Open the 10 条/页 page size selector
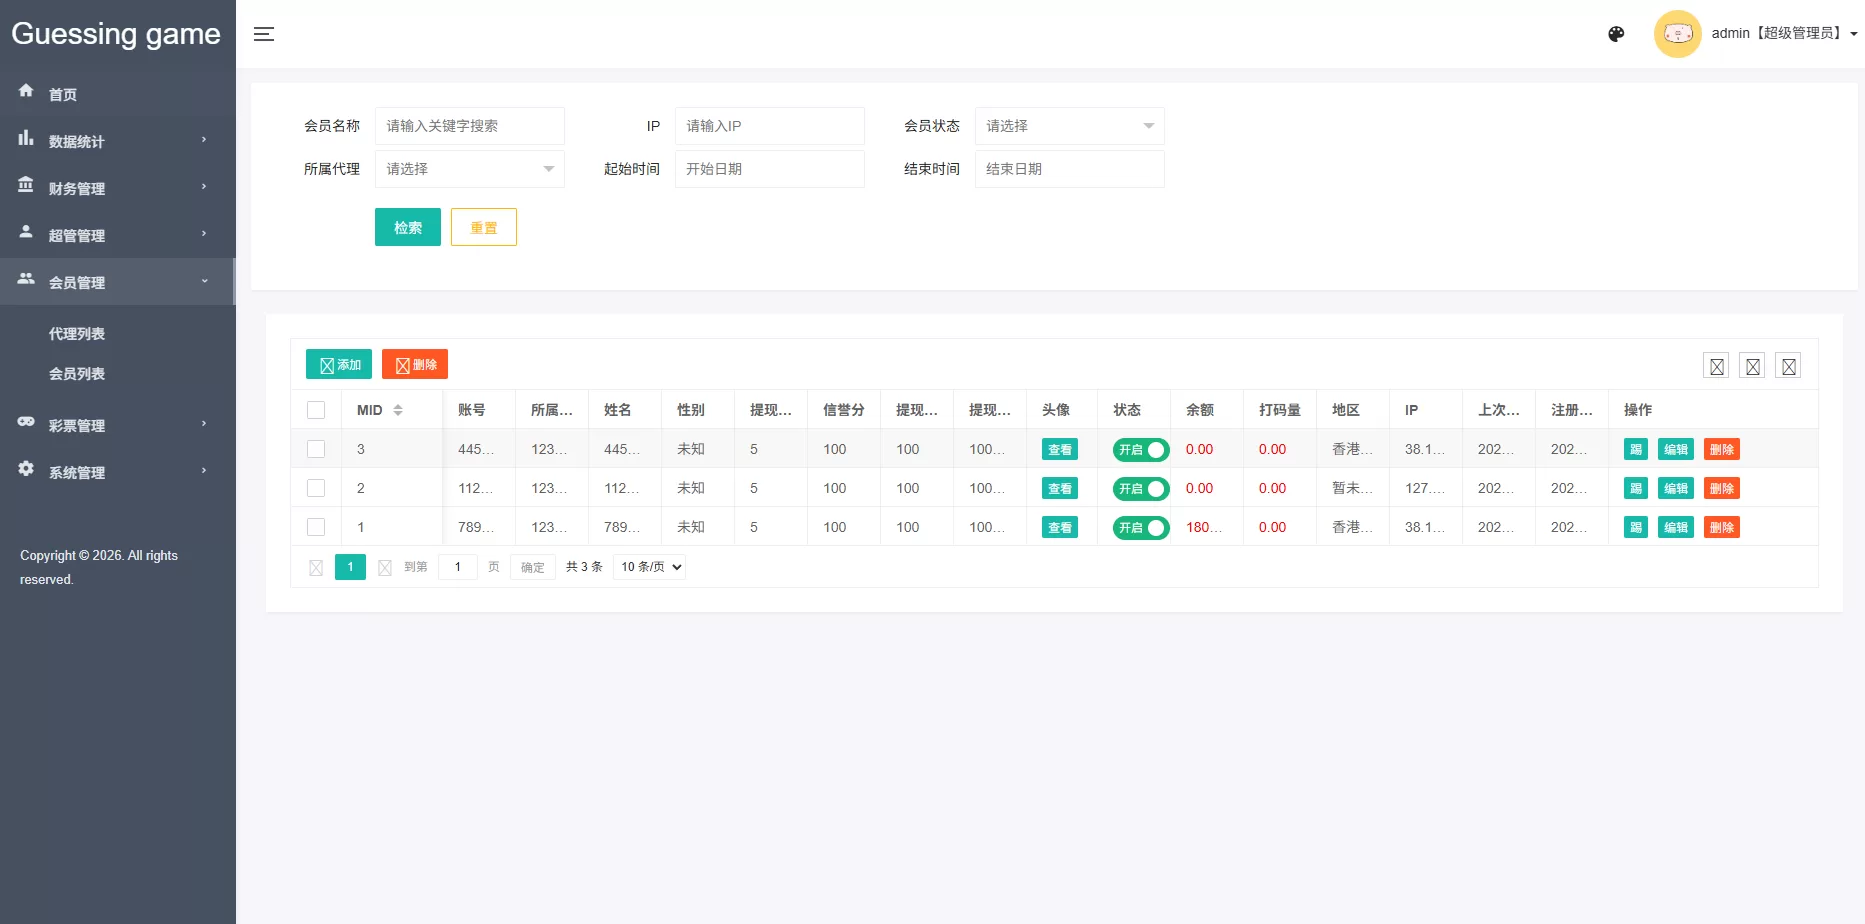The height and width of the screenshot is (924, 1865). point(650,567)
